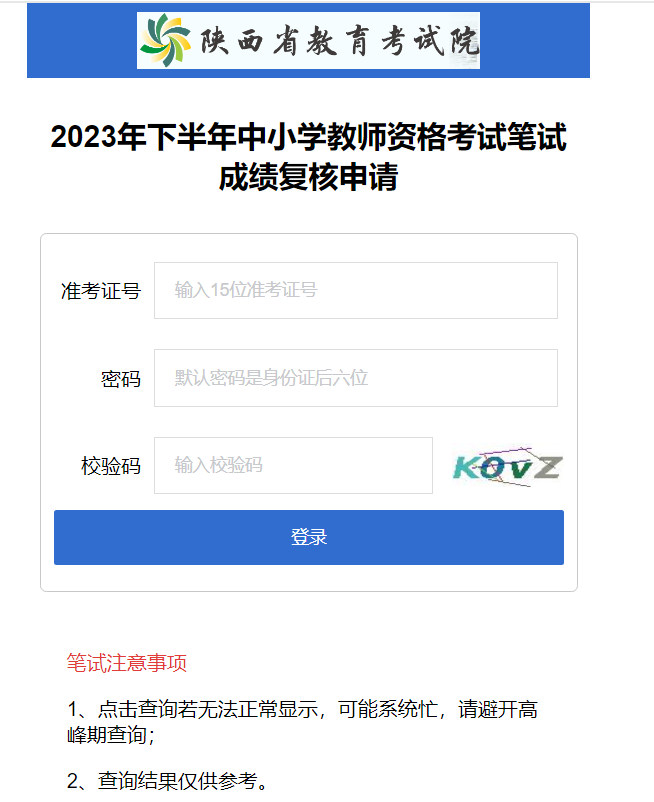Click the letter K in the captcha

[x=464, y=467]
